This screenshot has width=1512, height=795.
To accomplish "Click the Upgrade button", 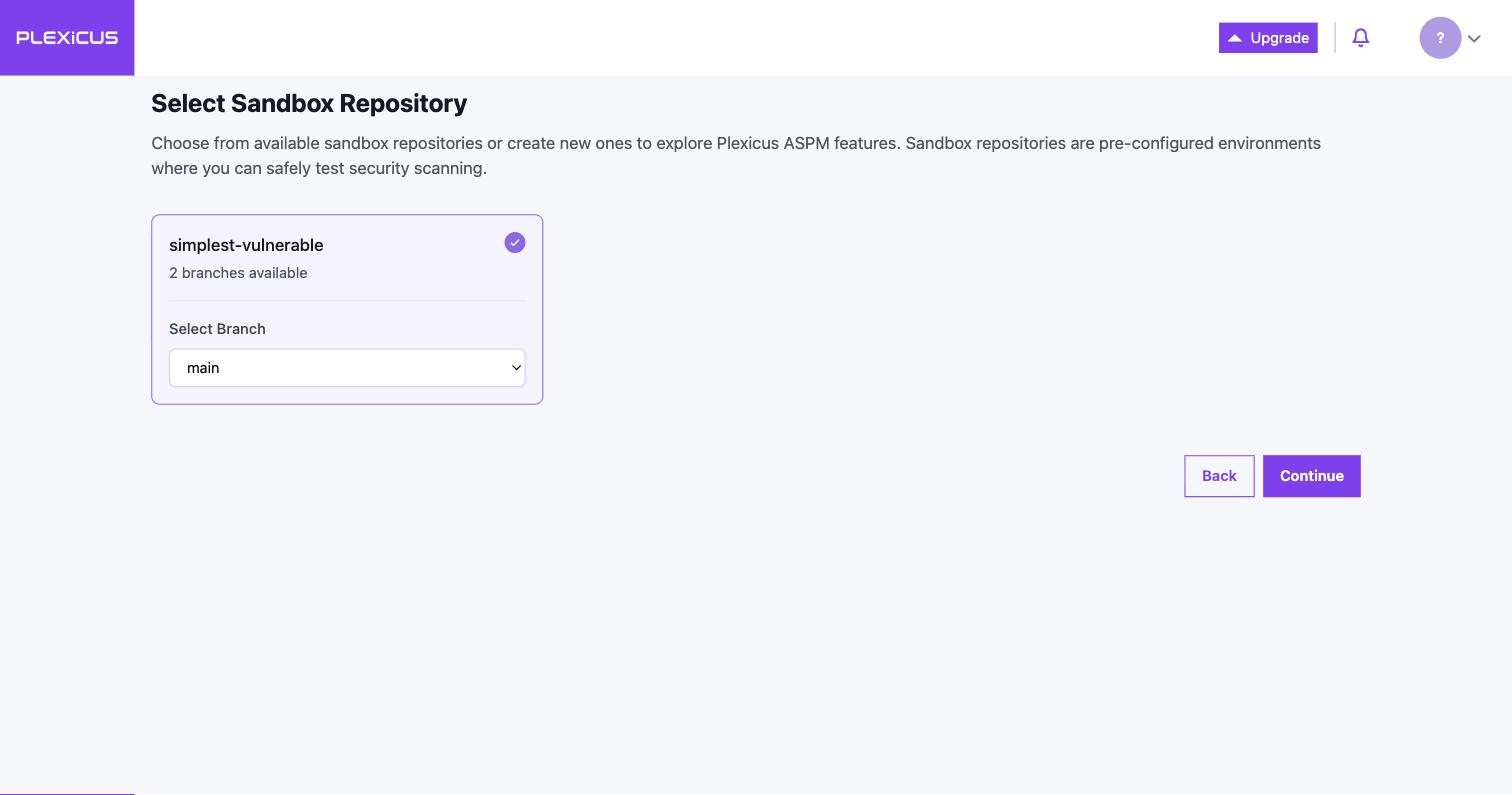I will click(x=1268, y=38).
